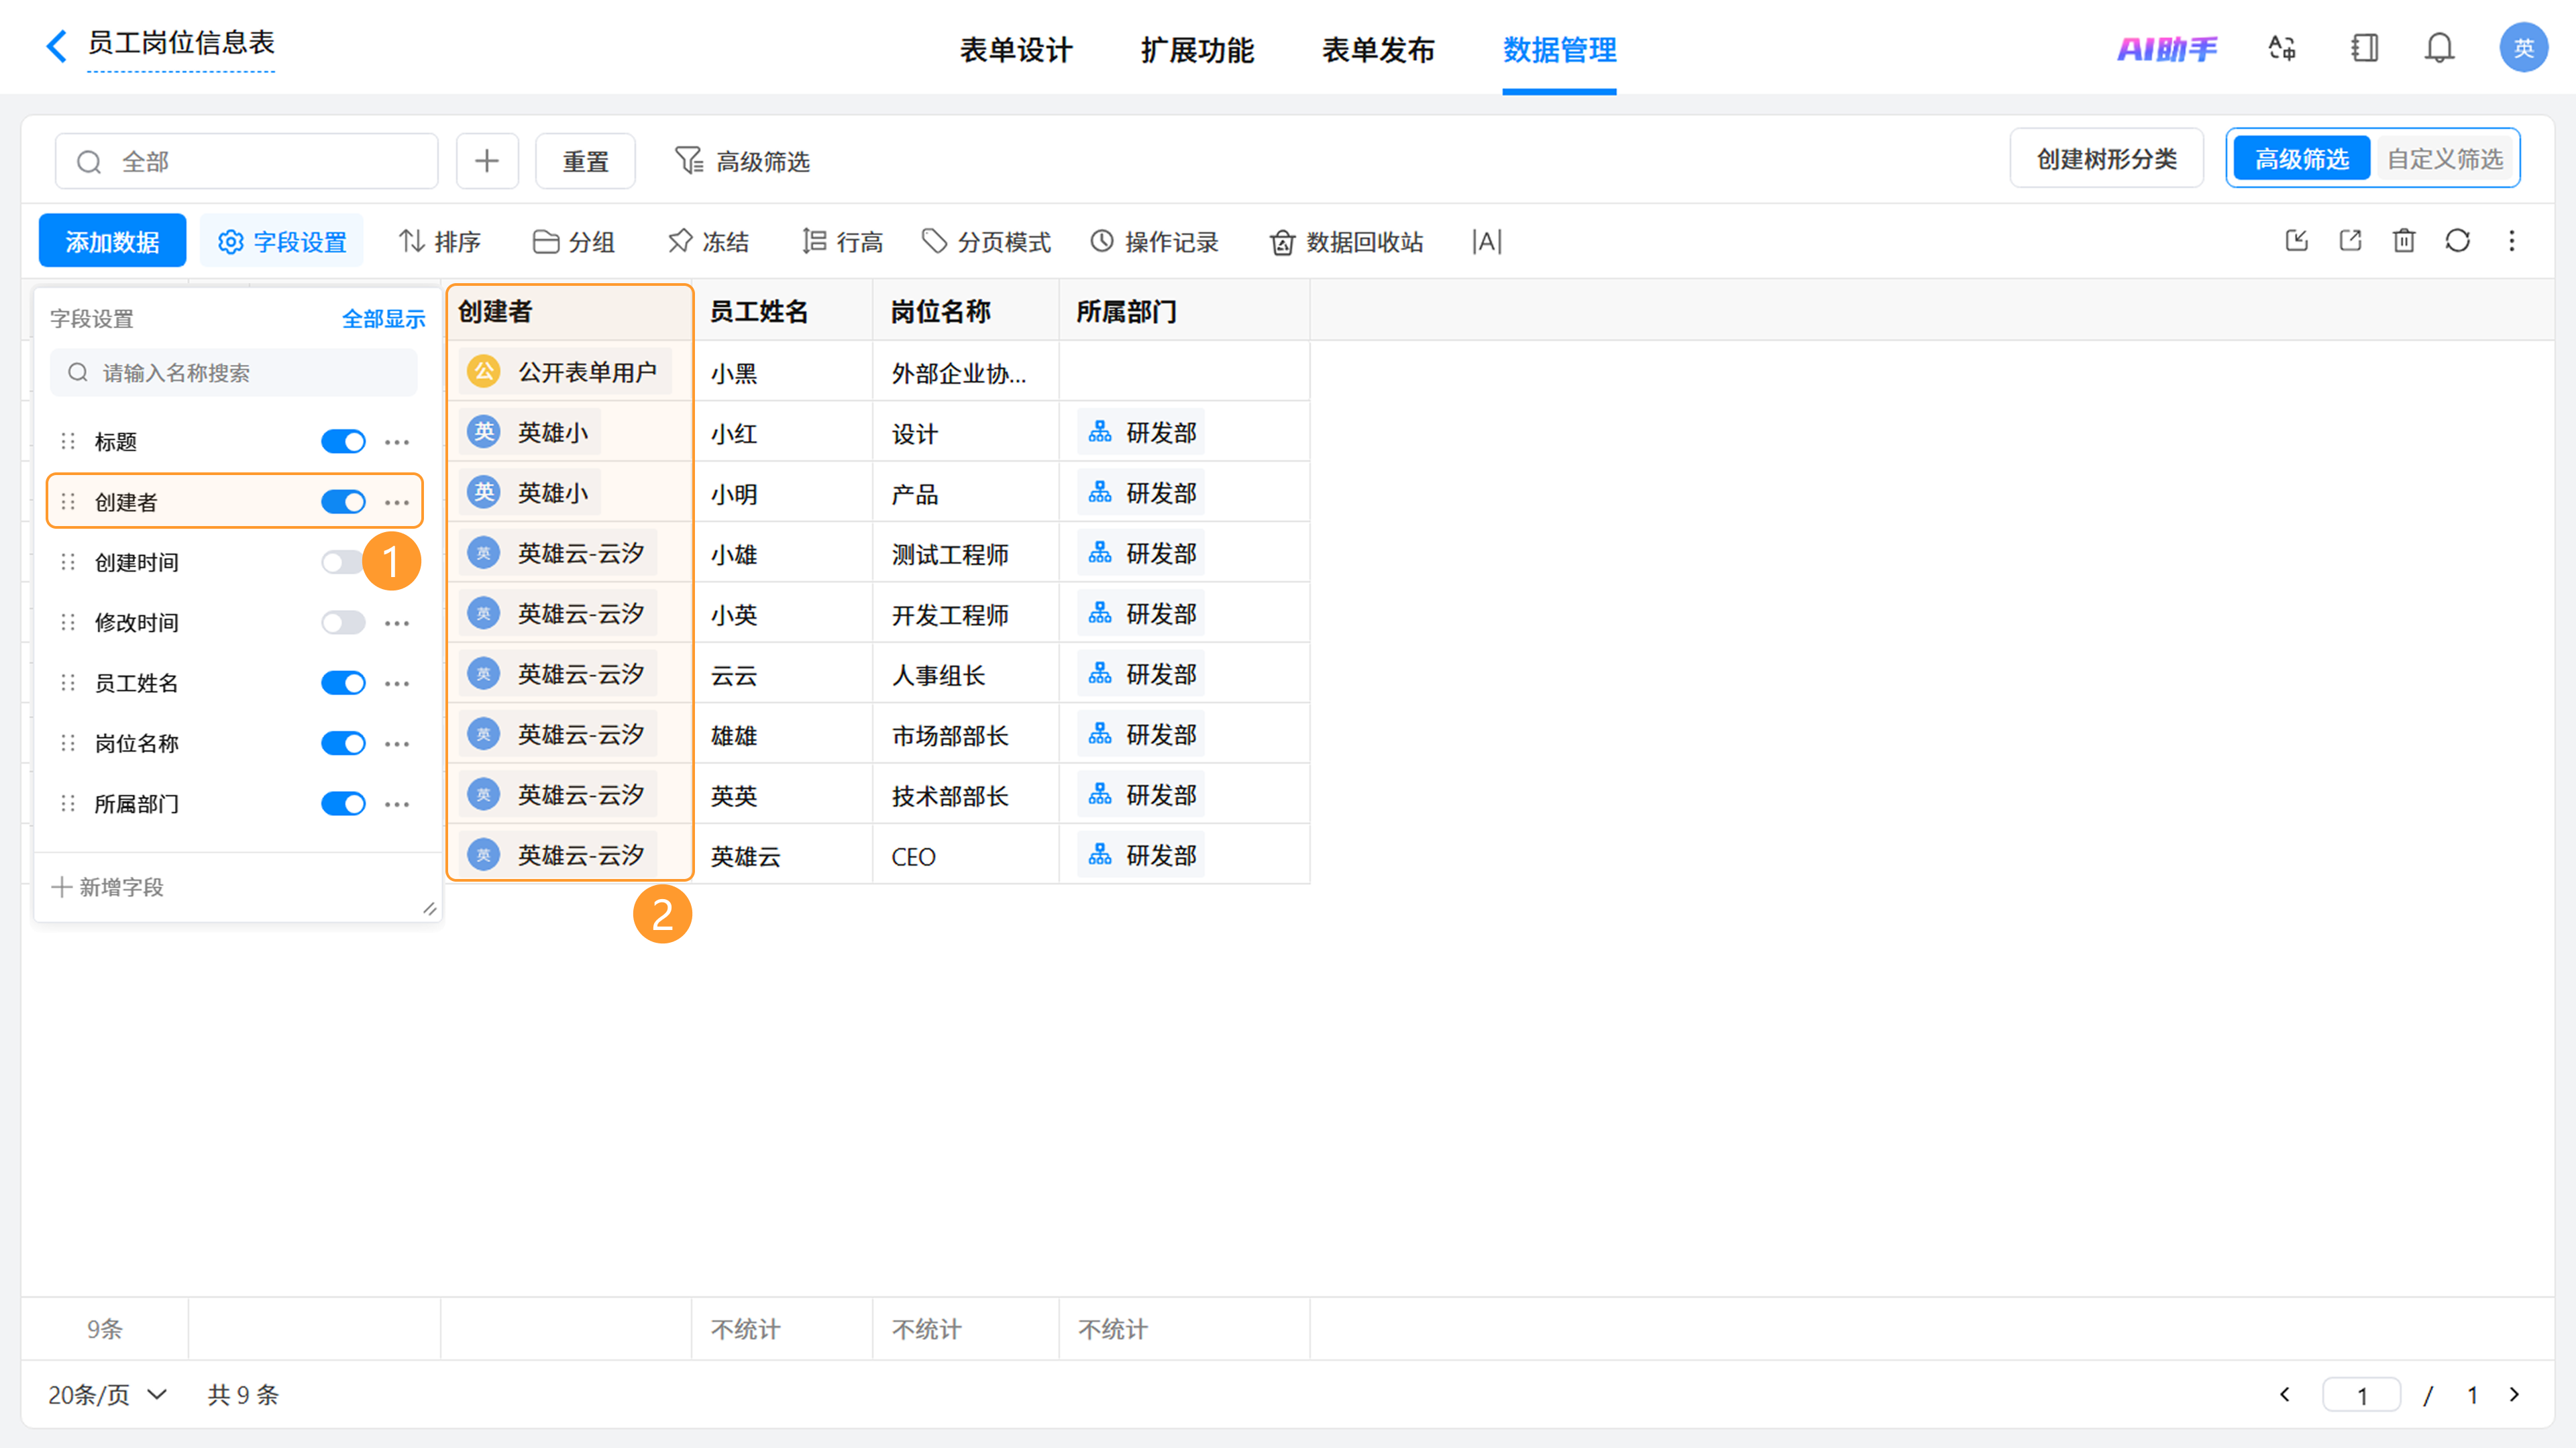Click the page number input box
The width and height of the screenshot is (2576, 1448).
click(2361, 1394)
